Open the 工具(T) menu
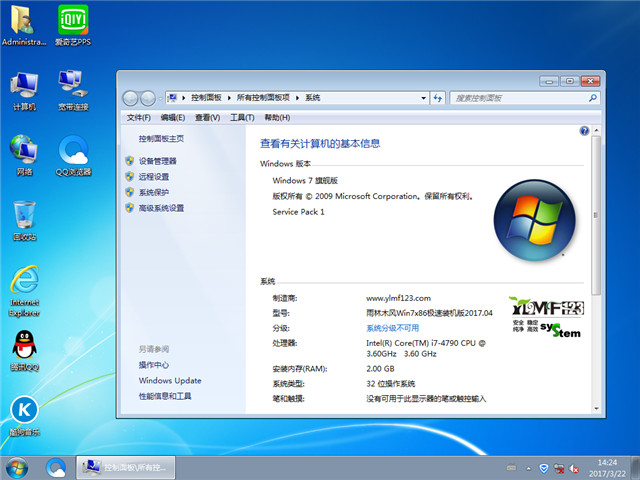The width and height of the screenshot is (640, 480). click(x=242, y=118)
